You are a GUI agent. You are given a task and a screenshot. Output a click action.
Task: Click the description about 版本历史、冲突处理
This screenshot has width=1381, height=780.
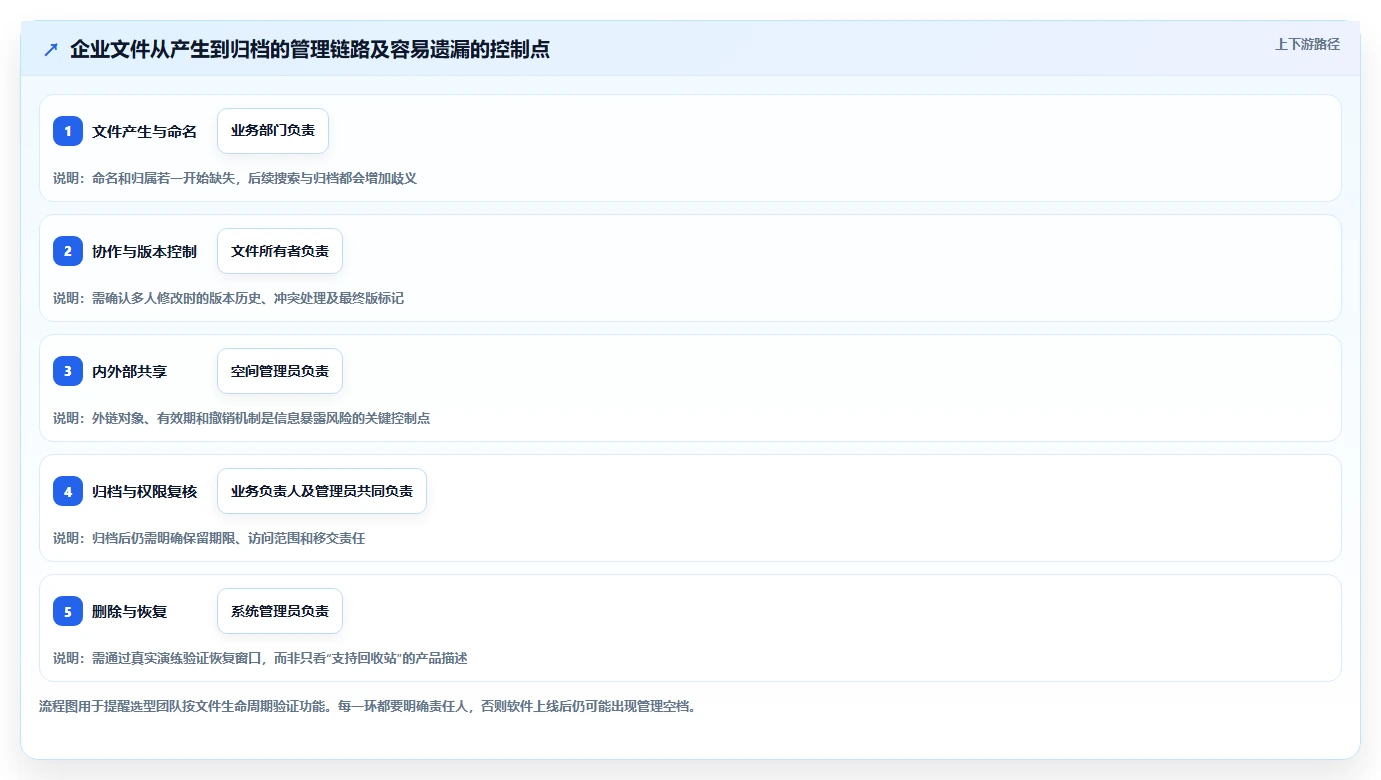(x=228, y=298)
